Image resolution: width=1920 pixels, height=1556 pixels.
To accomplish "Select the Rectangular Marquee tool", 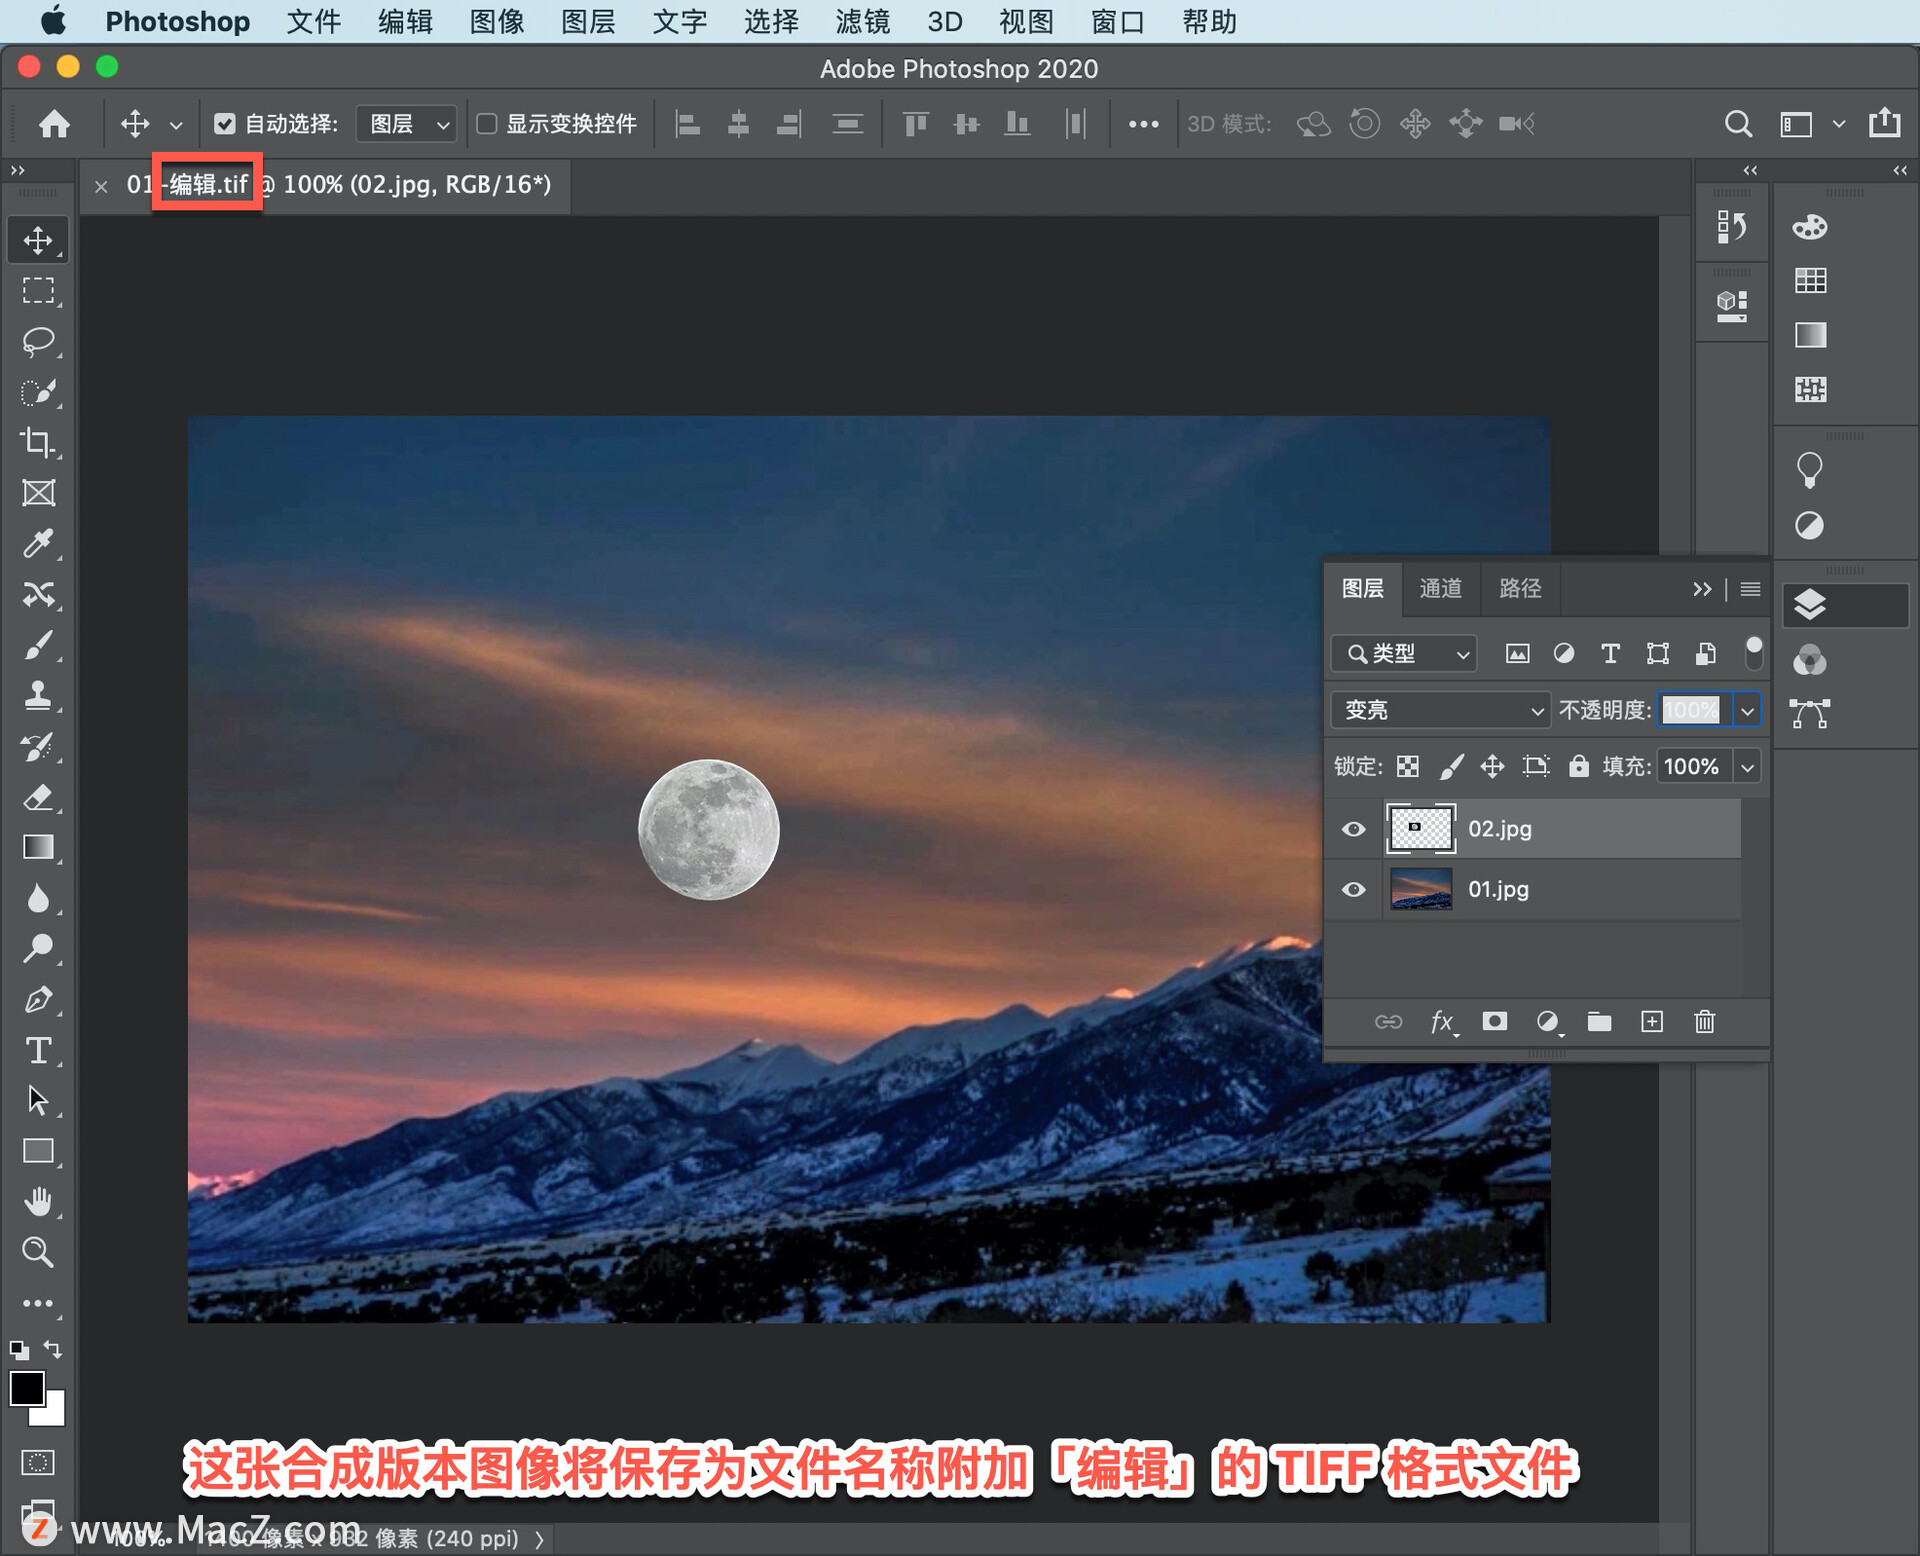I will coord(38,290).
